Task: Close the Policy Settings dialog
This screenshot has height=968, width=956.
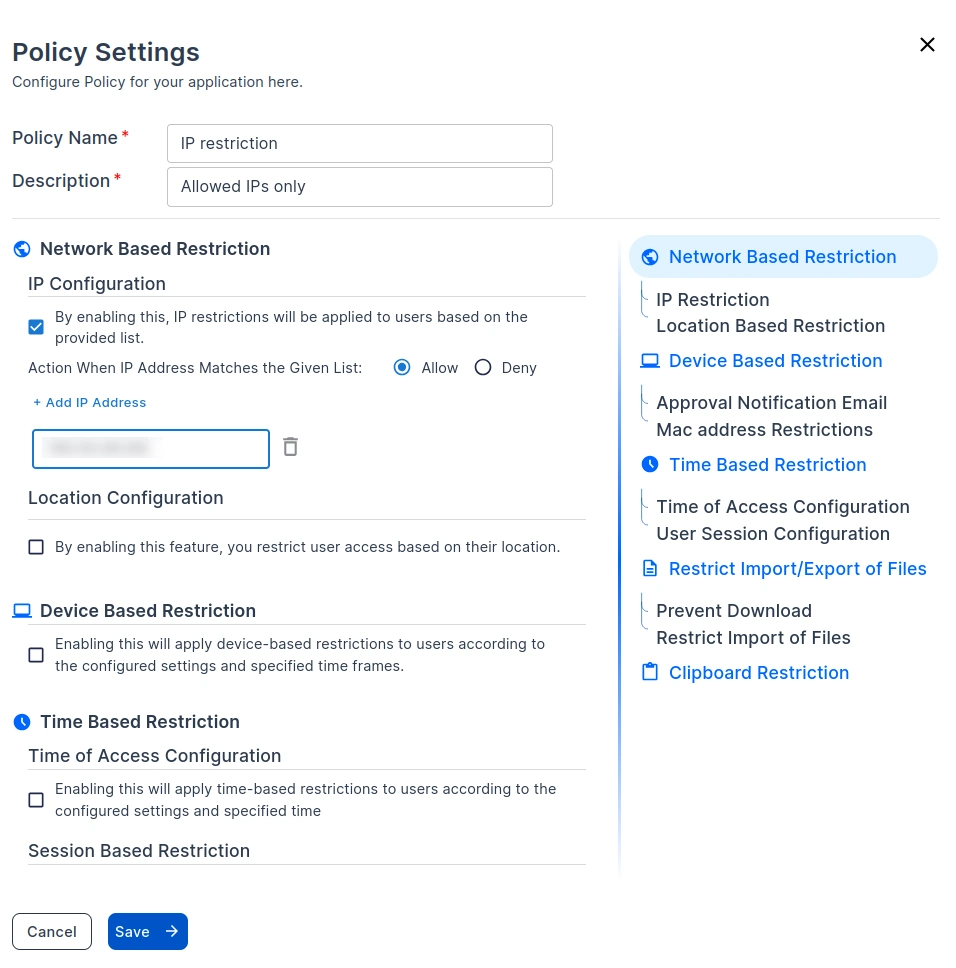Action: point(926,44)
